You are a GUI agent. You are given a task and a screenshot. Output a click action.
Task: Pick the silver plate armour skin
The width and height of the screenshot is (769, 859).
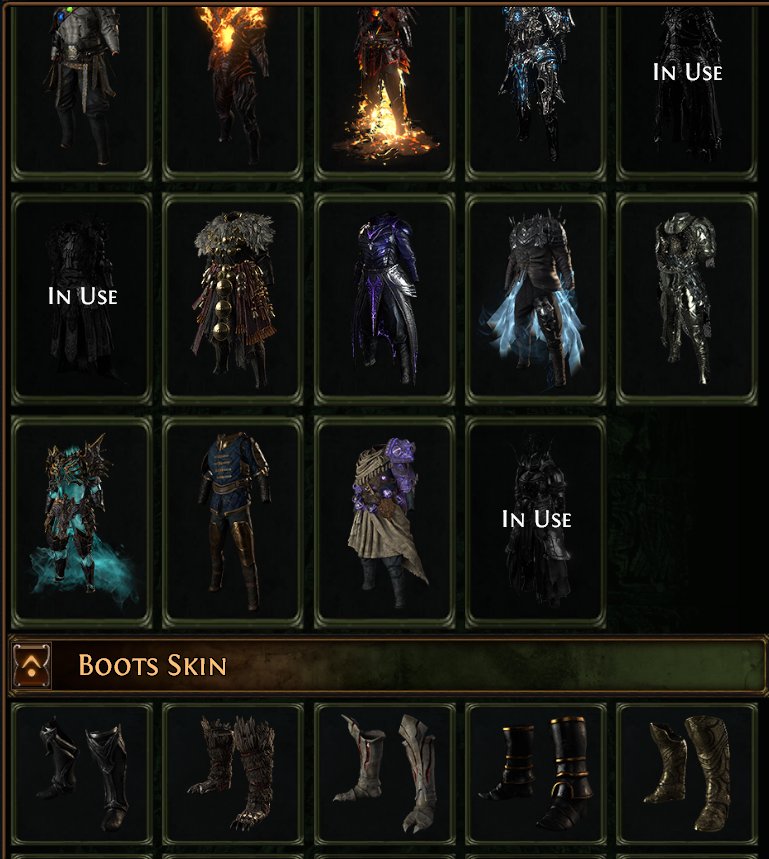point(687,299)
